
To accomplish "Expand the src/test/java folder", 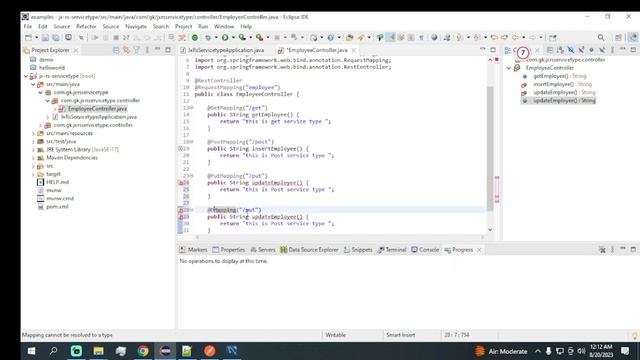I will click(33, 141).
